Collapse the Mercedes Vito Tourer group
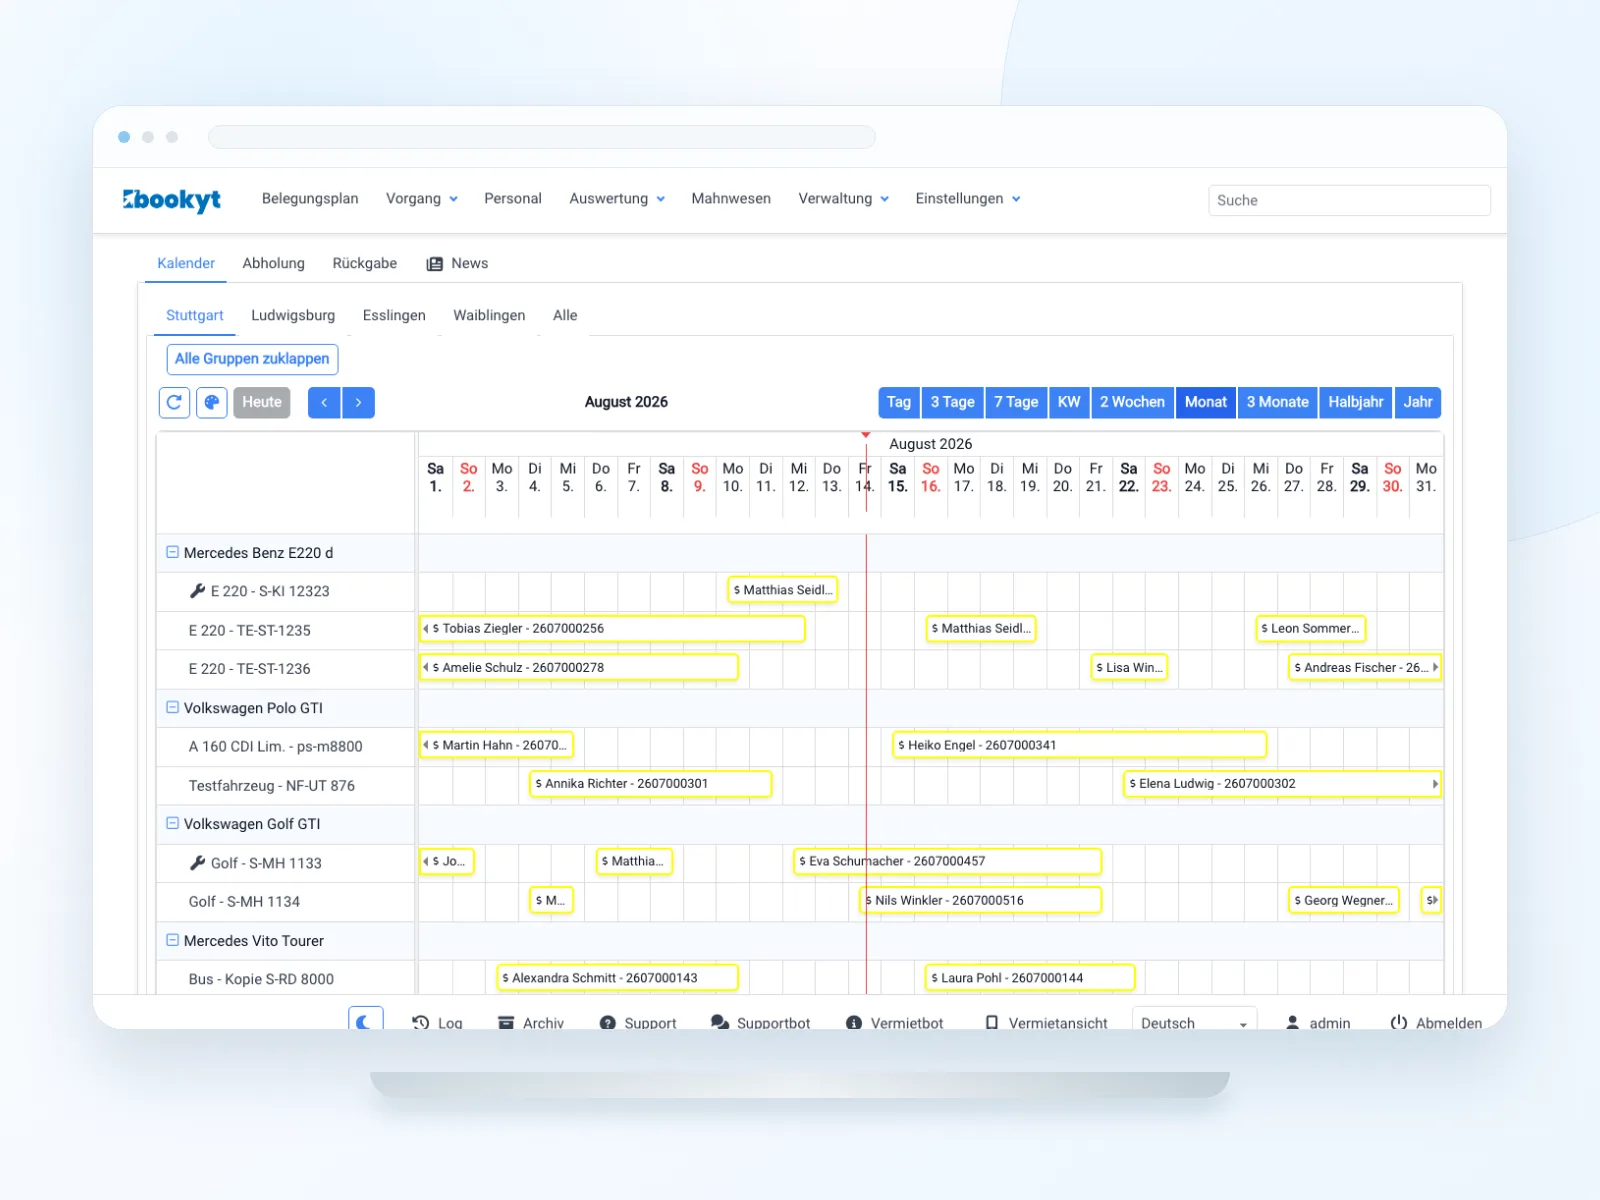Viewport: 1600px width, 1200px height. click(x=172, y=940)
